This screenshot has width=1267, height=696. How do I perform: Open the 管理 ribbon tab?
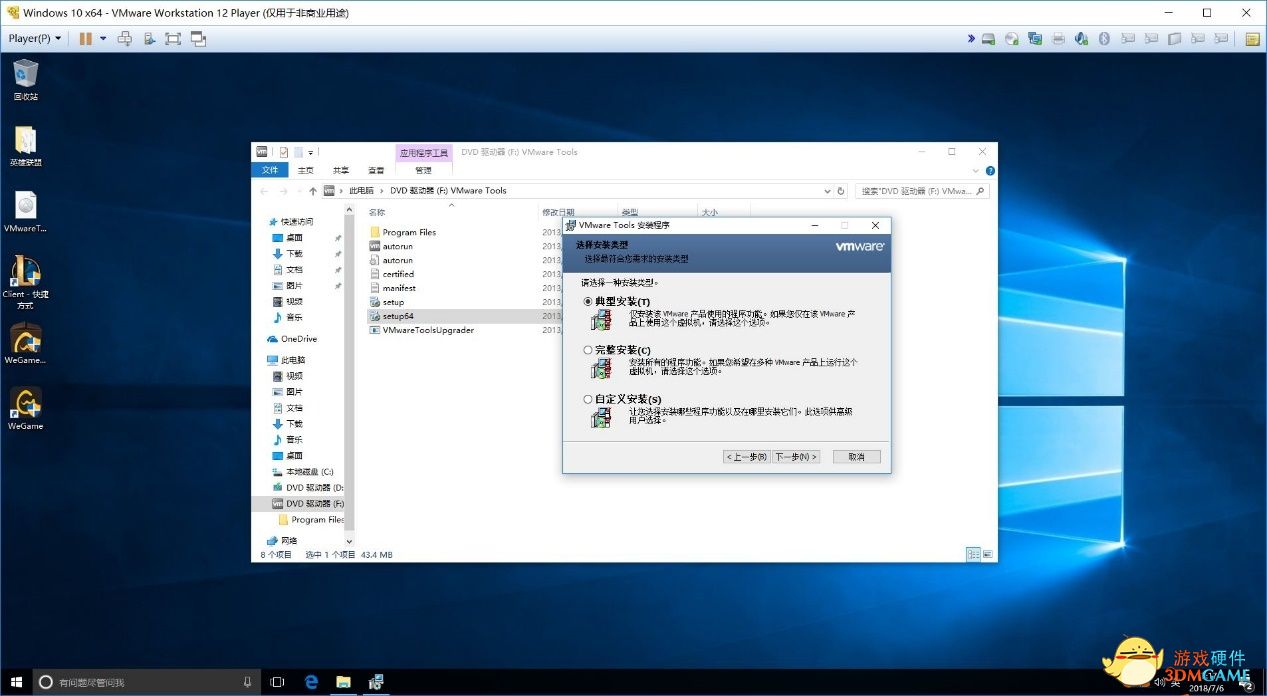[424, 170]
